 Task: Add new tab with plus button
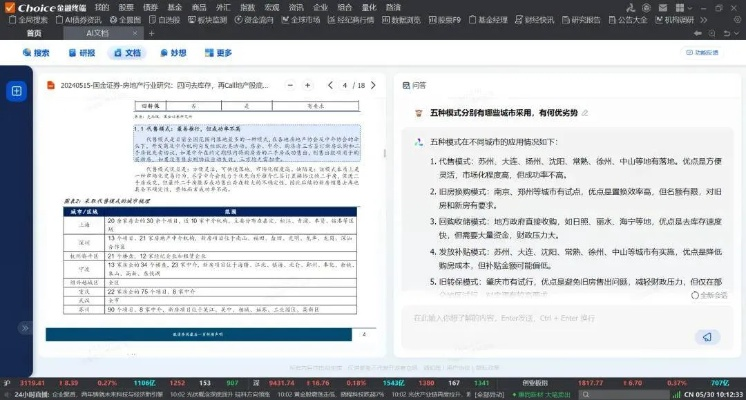click(151, 33)
